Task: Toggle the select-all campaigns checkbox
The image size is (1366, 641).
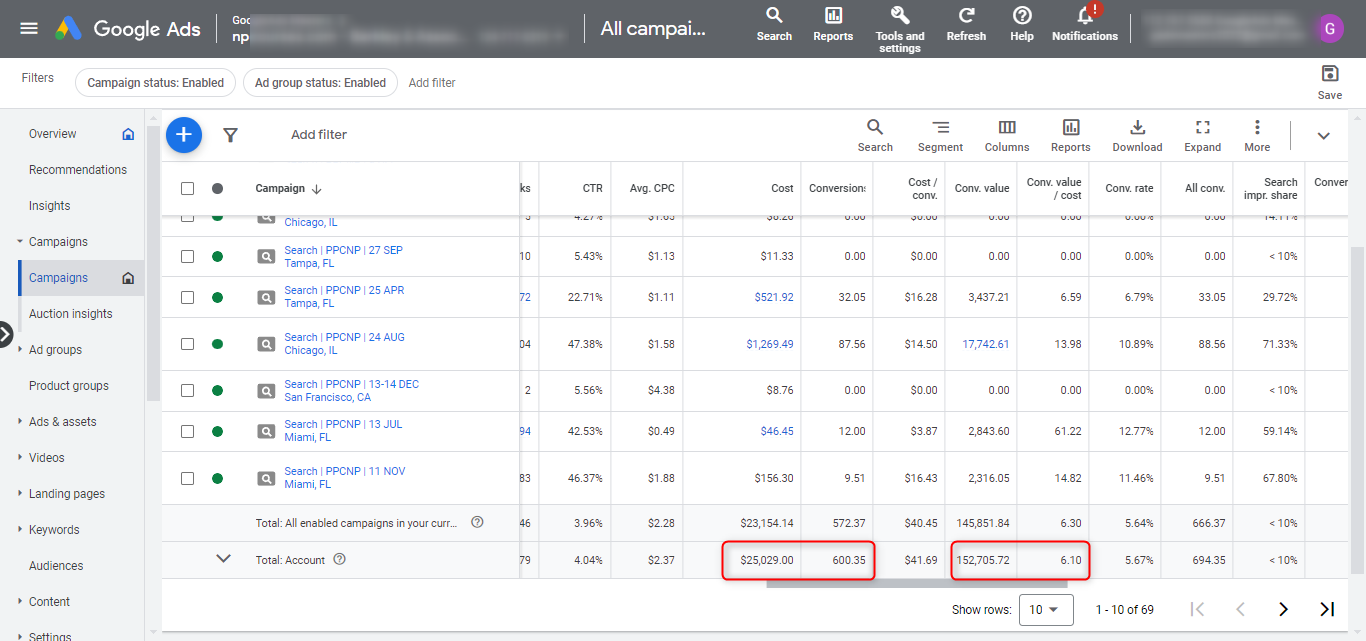Action: point(187,188)
